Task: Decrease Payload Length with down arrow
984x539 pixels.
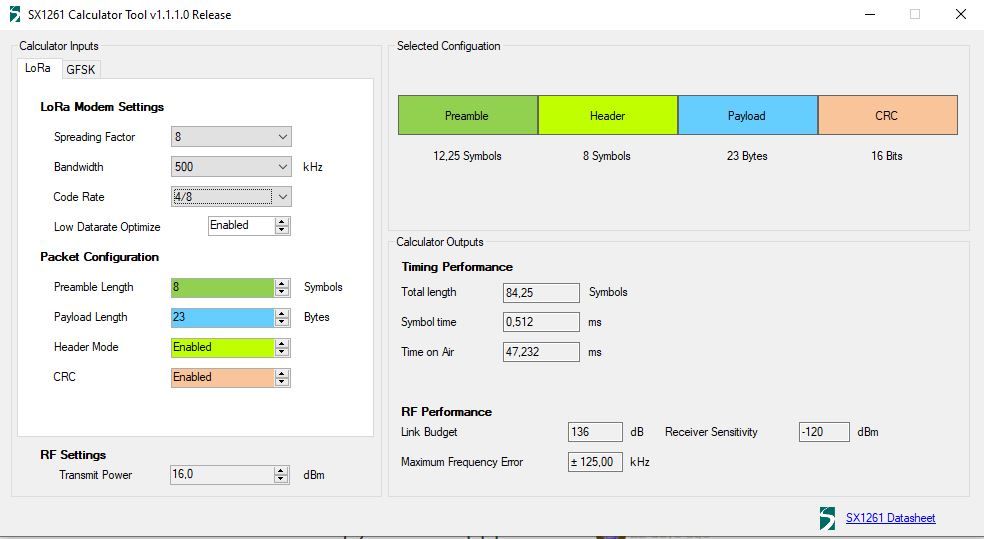Action: coord(282,321)
